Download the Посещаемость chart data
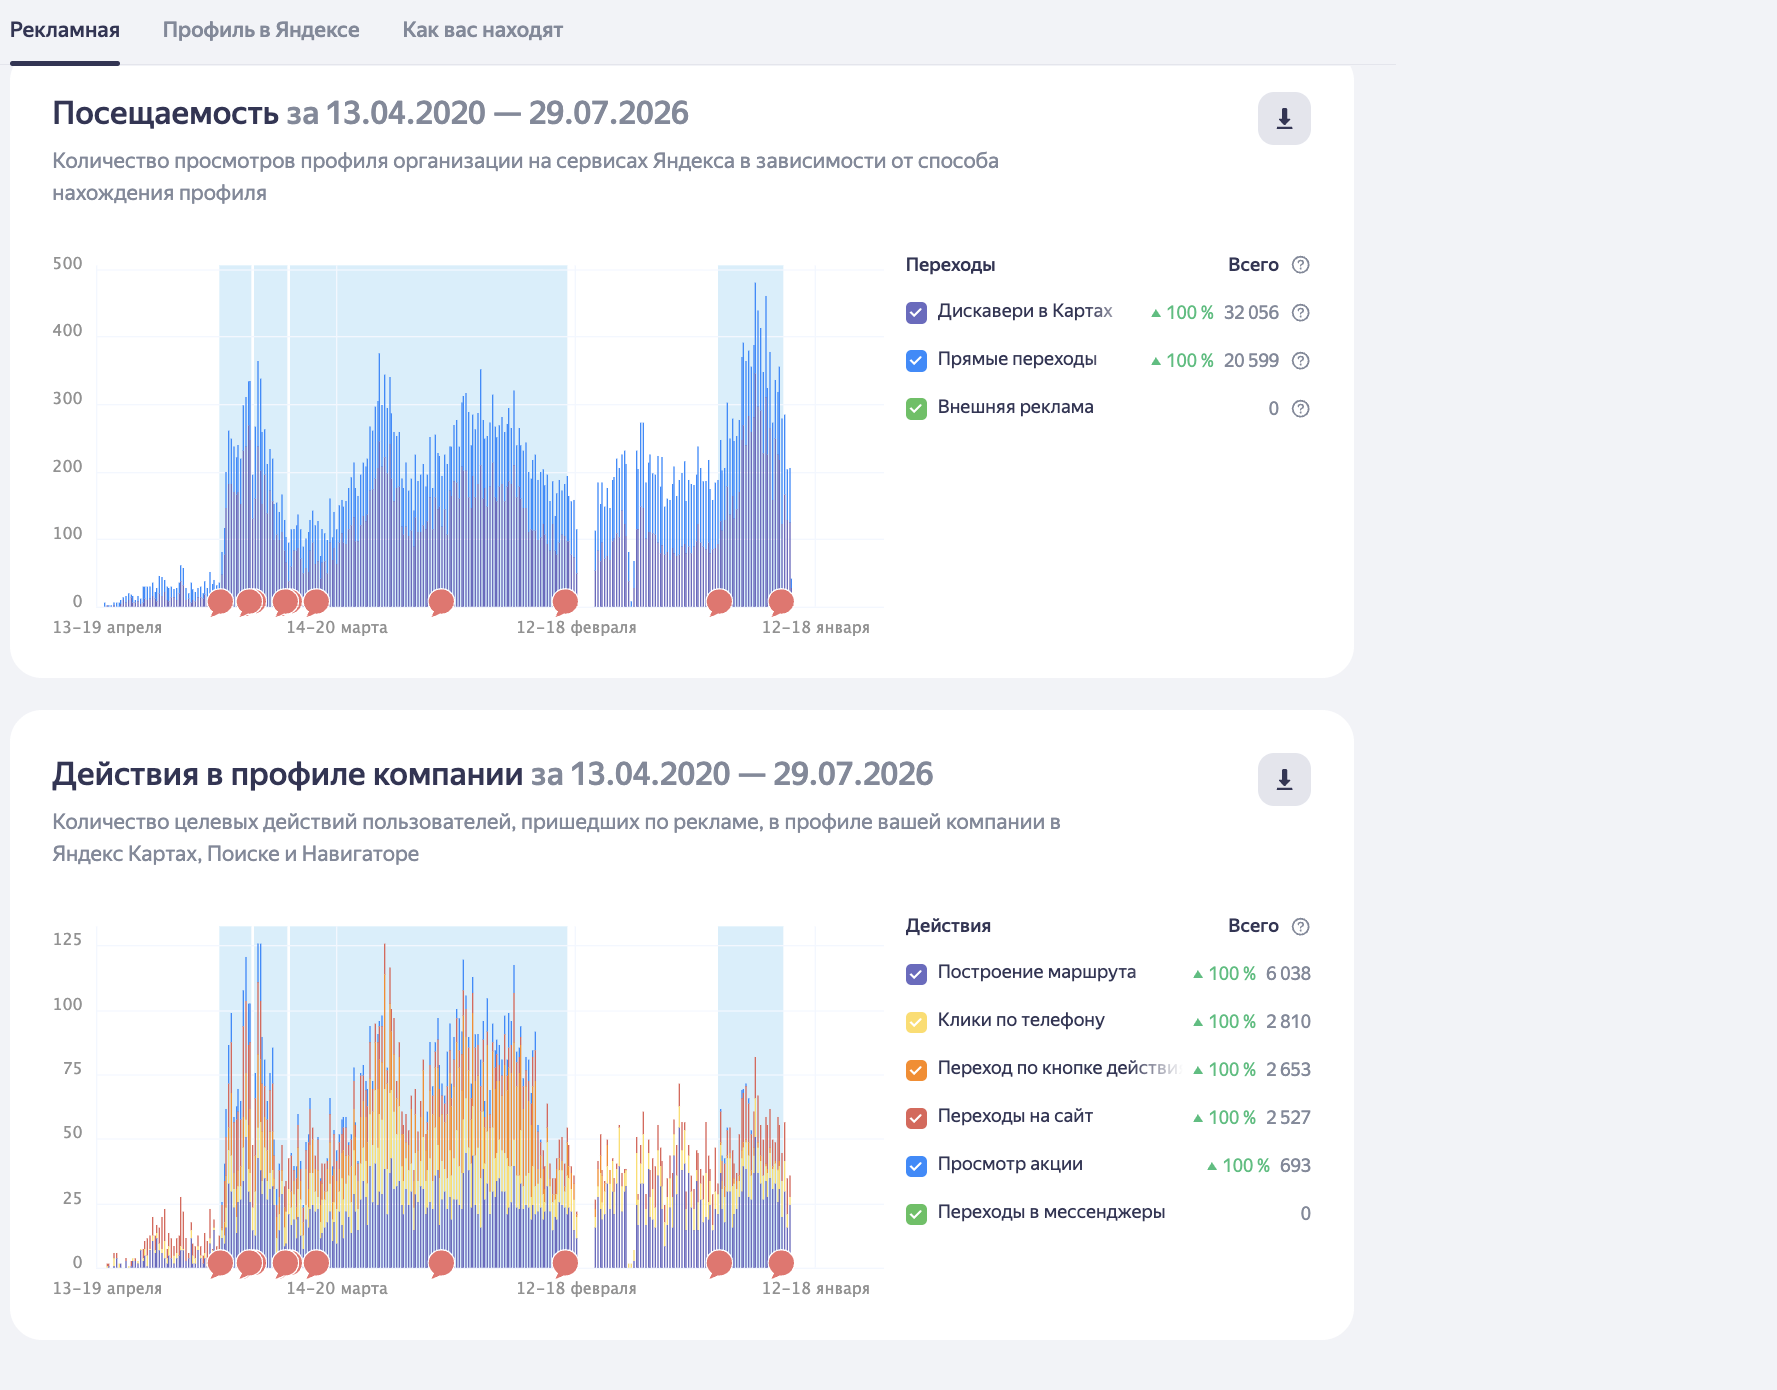This screenshot has width=1777, height=1390. coord(1284,119)
